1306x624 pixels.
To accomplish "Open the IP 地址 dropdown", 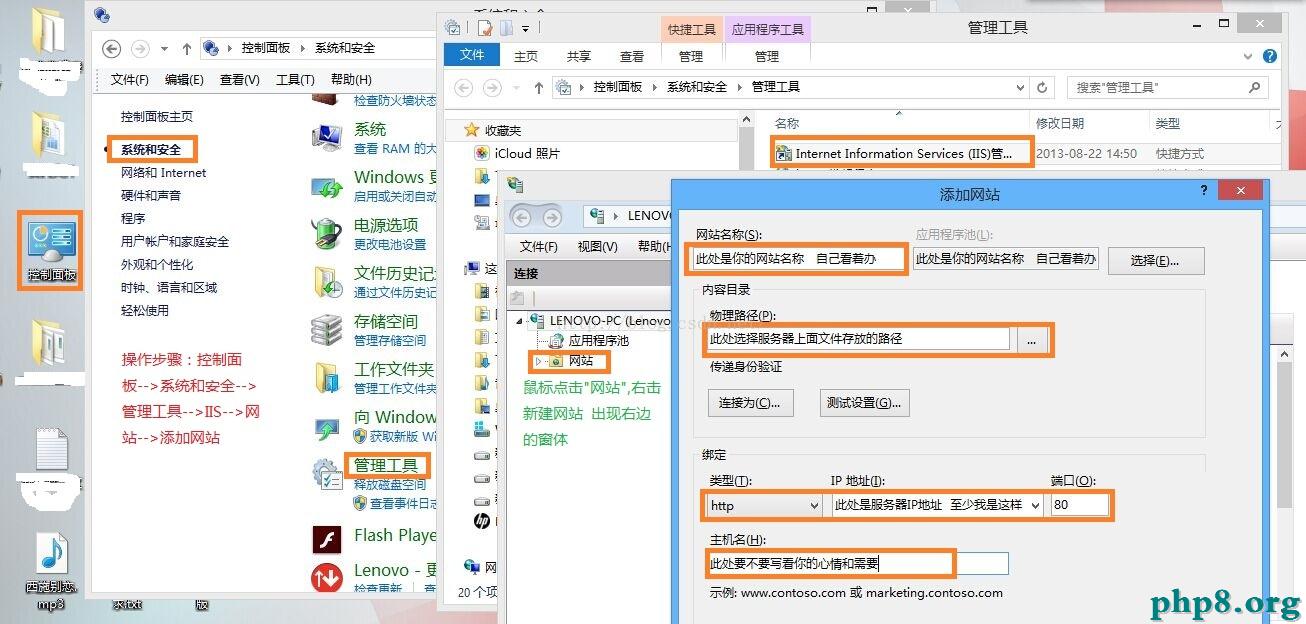I will pyautogui.click(x=1034, y=506).
